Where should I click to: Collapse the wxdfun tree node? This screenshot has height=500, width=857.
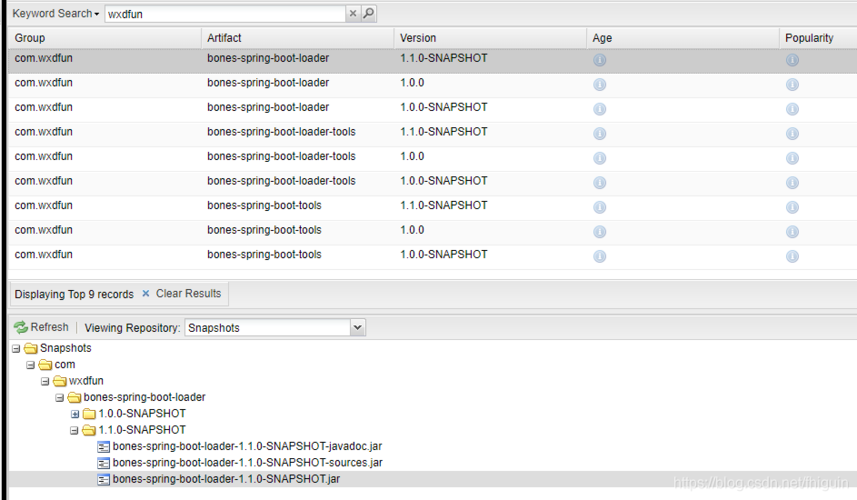(45, 381)
